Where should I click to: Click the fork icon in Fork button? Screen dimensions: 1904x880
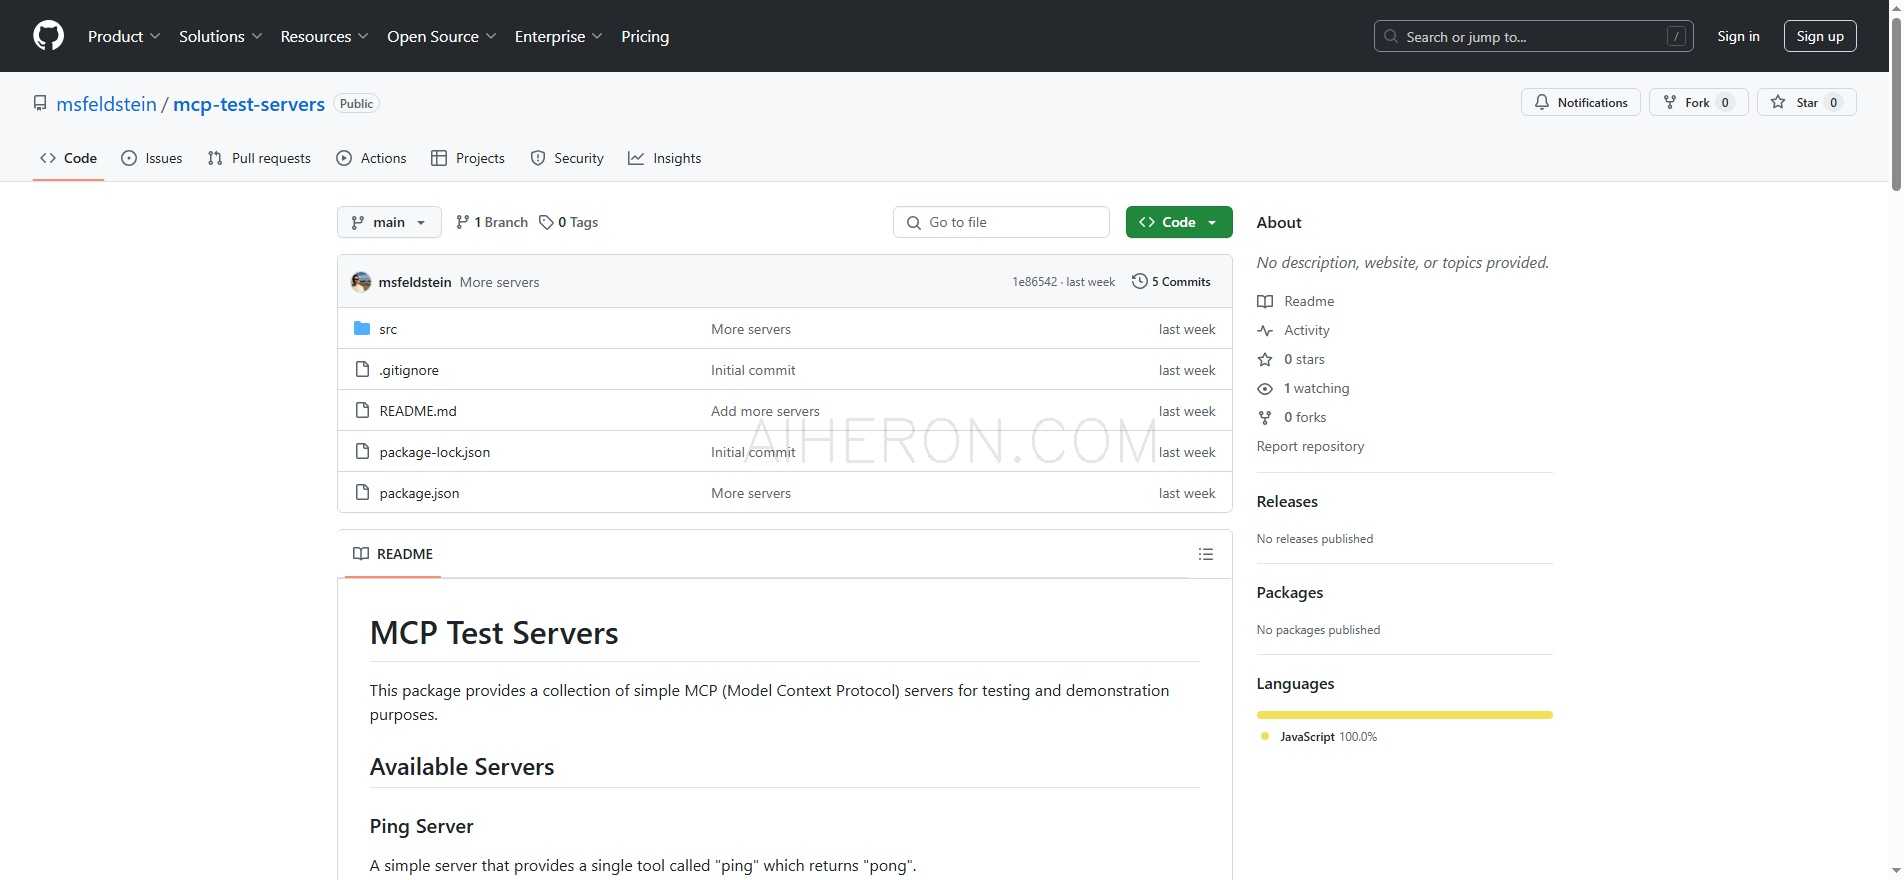tap(1669, 102)
